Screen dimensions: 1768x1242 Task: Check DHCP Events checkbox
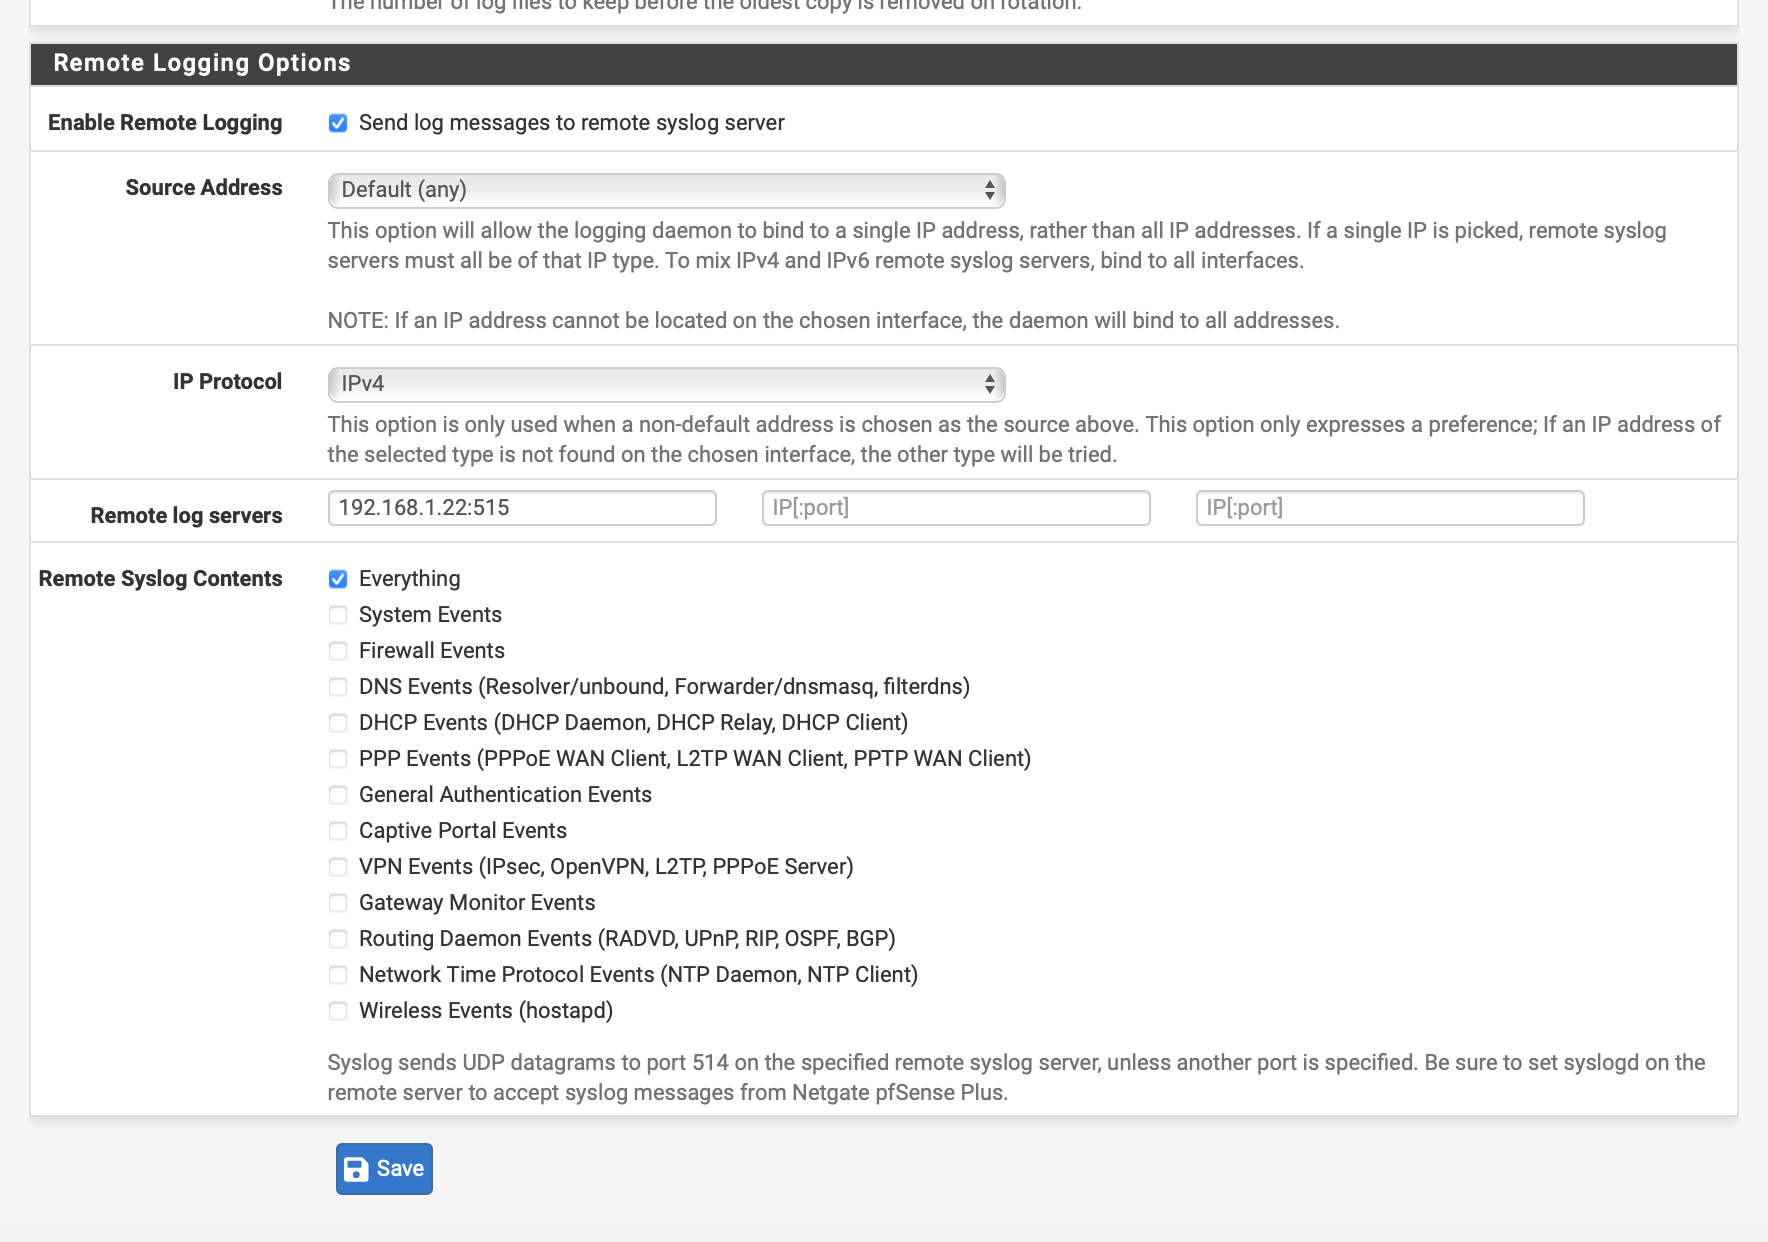pos(338,723)
